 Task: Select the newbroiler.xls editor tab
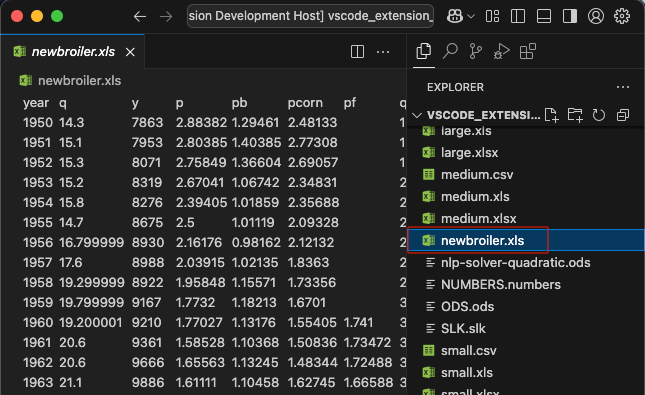[x=73, y=52]
